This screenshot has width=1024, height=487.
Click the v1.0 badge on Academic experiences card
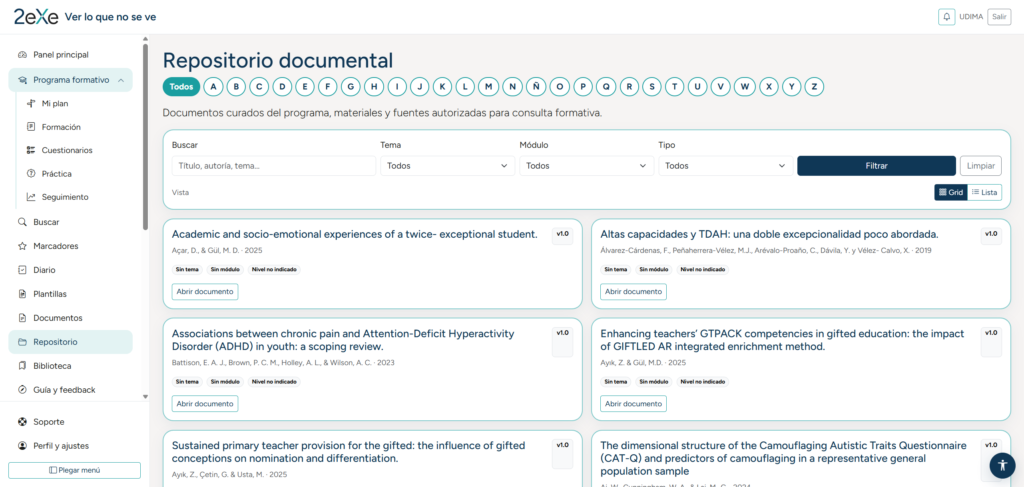[562, 234]
